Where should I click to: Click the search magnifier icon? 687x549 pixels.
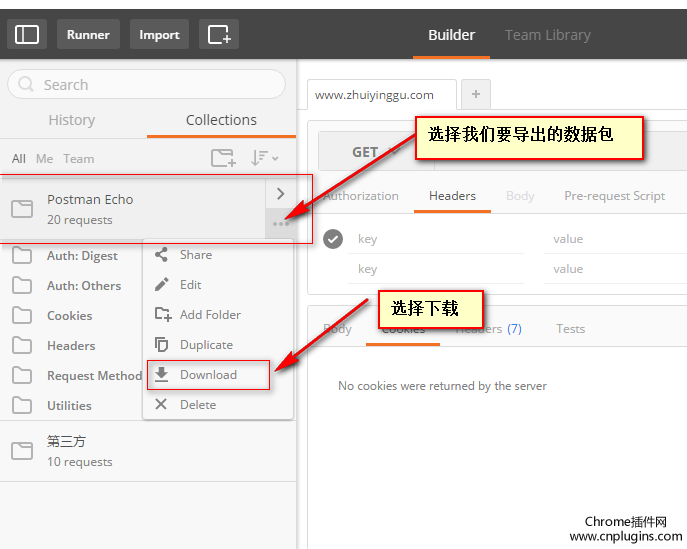25,84
